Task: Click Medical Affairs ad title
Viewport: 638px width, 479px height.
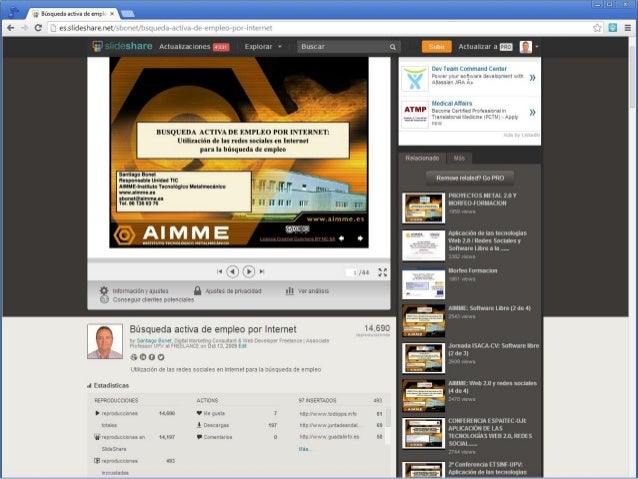Action: point(452,103)
